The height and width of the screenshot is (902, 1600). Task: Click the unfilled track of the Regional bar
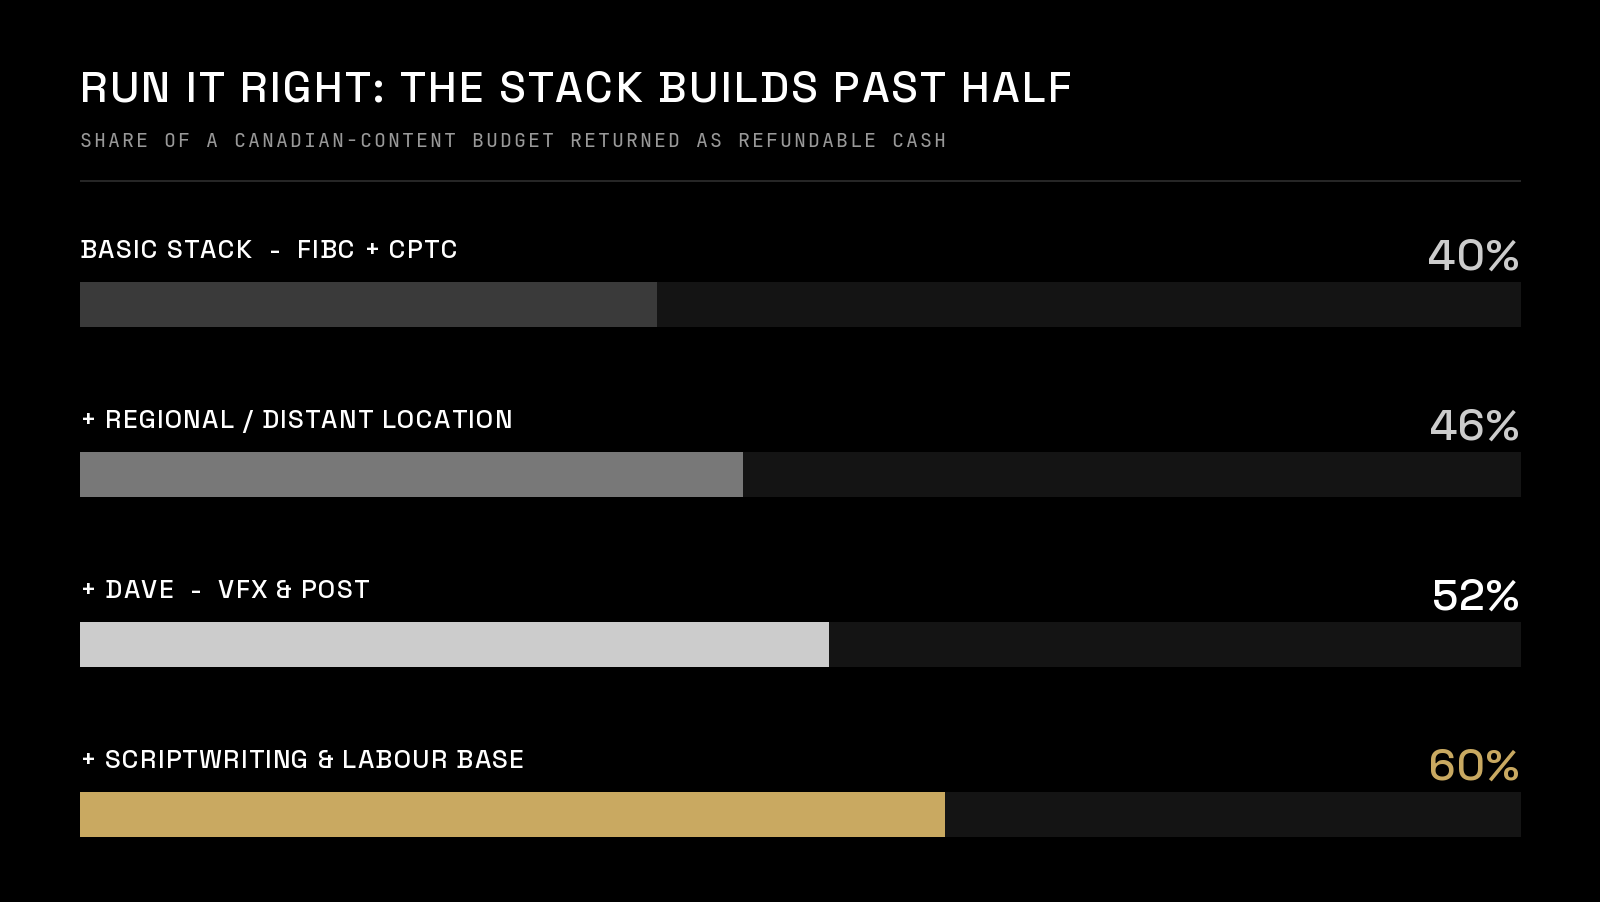[1132, 474]
